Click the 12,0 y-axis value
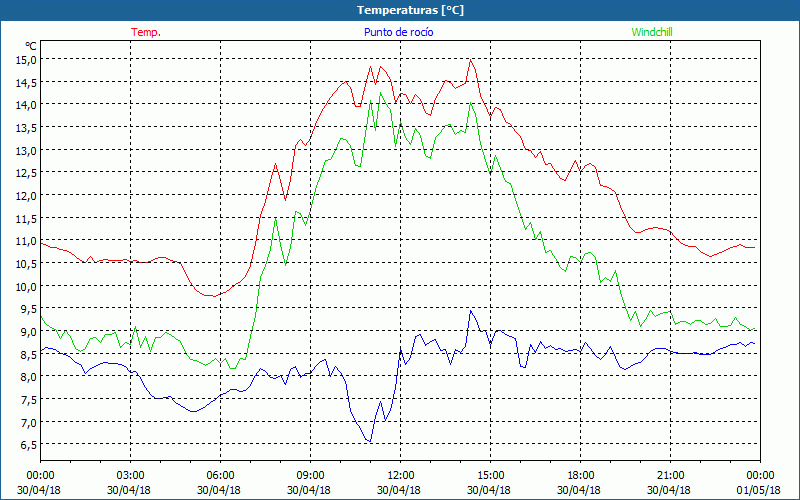The width and height of the screenshot is (800, 500). coord(26,195)
